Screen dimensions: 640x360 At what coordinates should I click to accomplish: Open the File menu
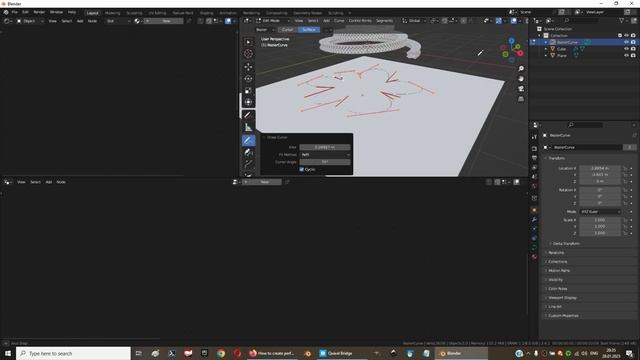(14, 12)
